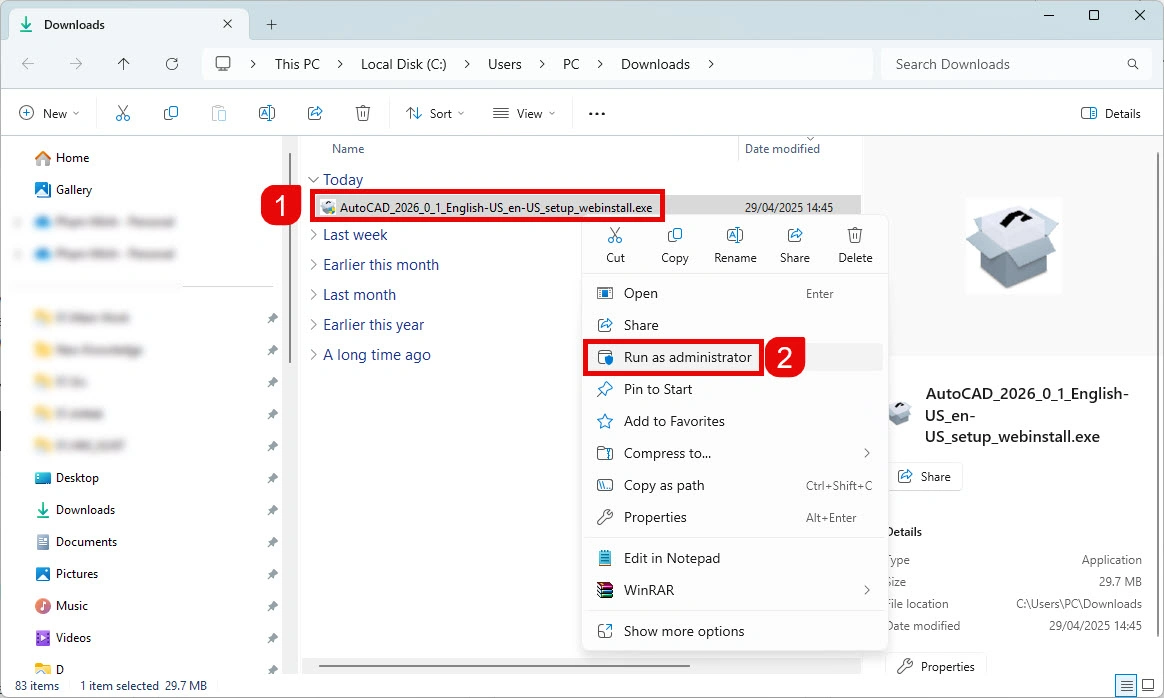
Task: Click the Rename icon in the toolbar
Action: click(x=267, y=114)
